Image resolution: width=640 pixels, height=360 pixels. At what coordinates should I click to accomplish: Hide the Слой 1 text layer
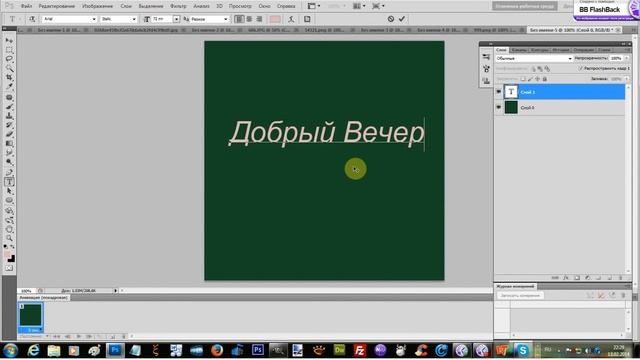(x=498, y=92)
